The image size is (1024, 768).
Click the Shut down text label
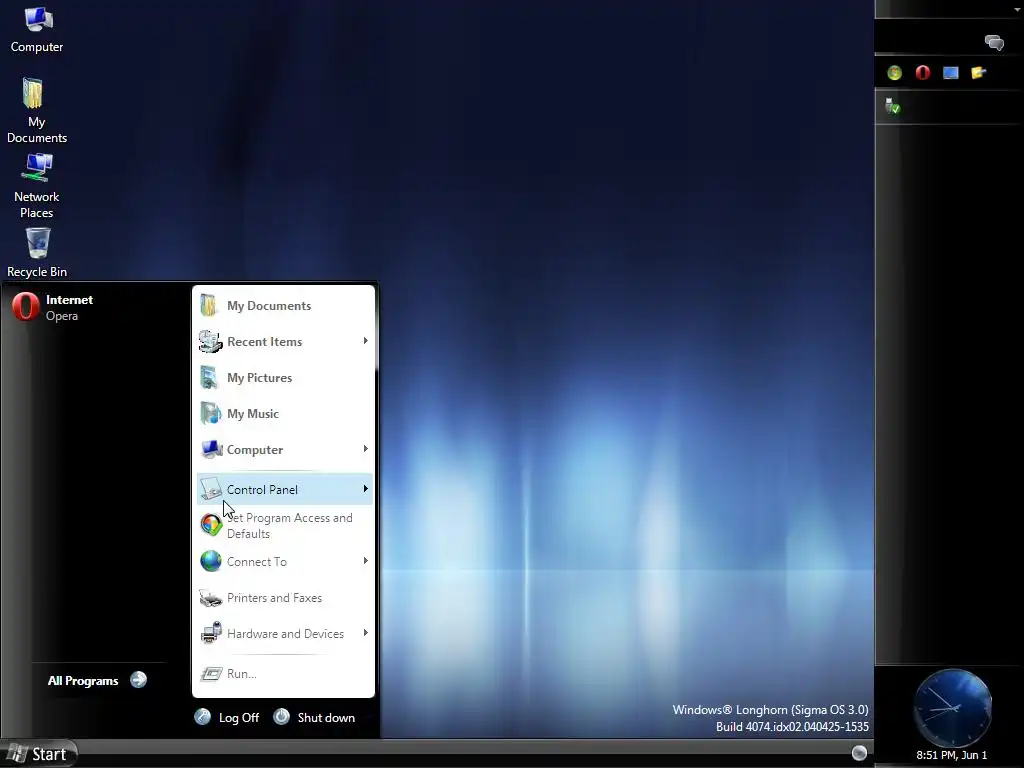coord(327,717)
